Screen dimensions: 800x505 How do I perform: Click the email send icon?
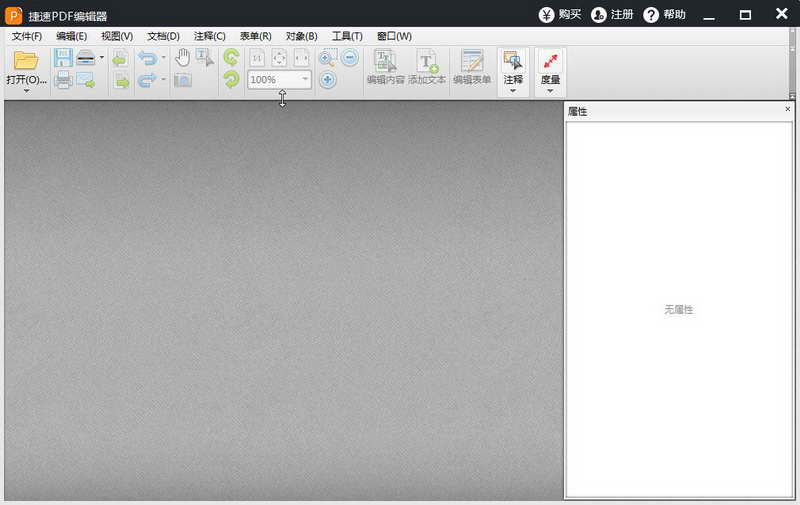(86, 80)
